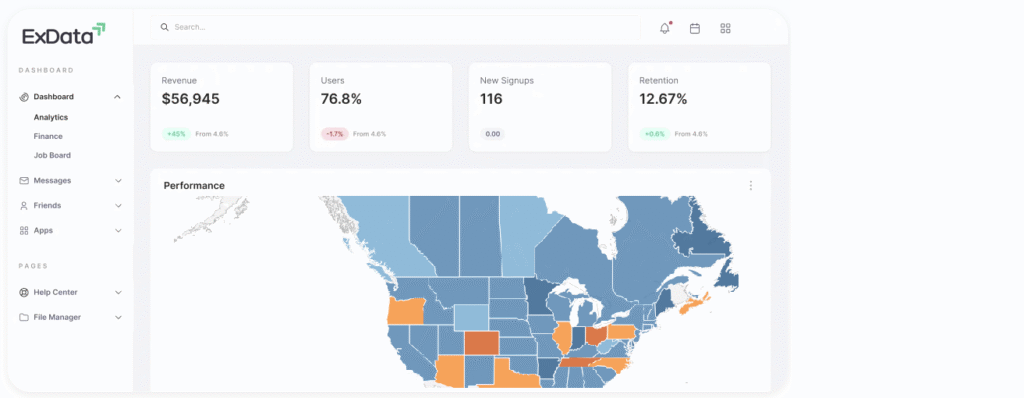1024x398 pixels.
Task: Collapse the Dashboard menu chevron
Action: point(118,97)
